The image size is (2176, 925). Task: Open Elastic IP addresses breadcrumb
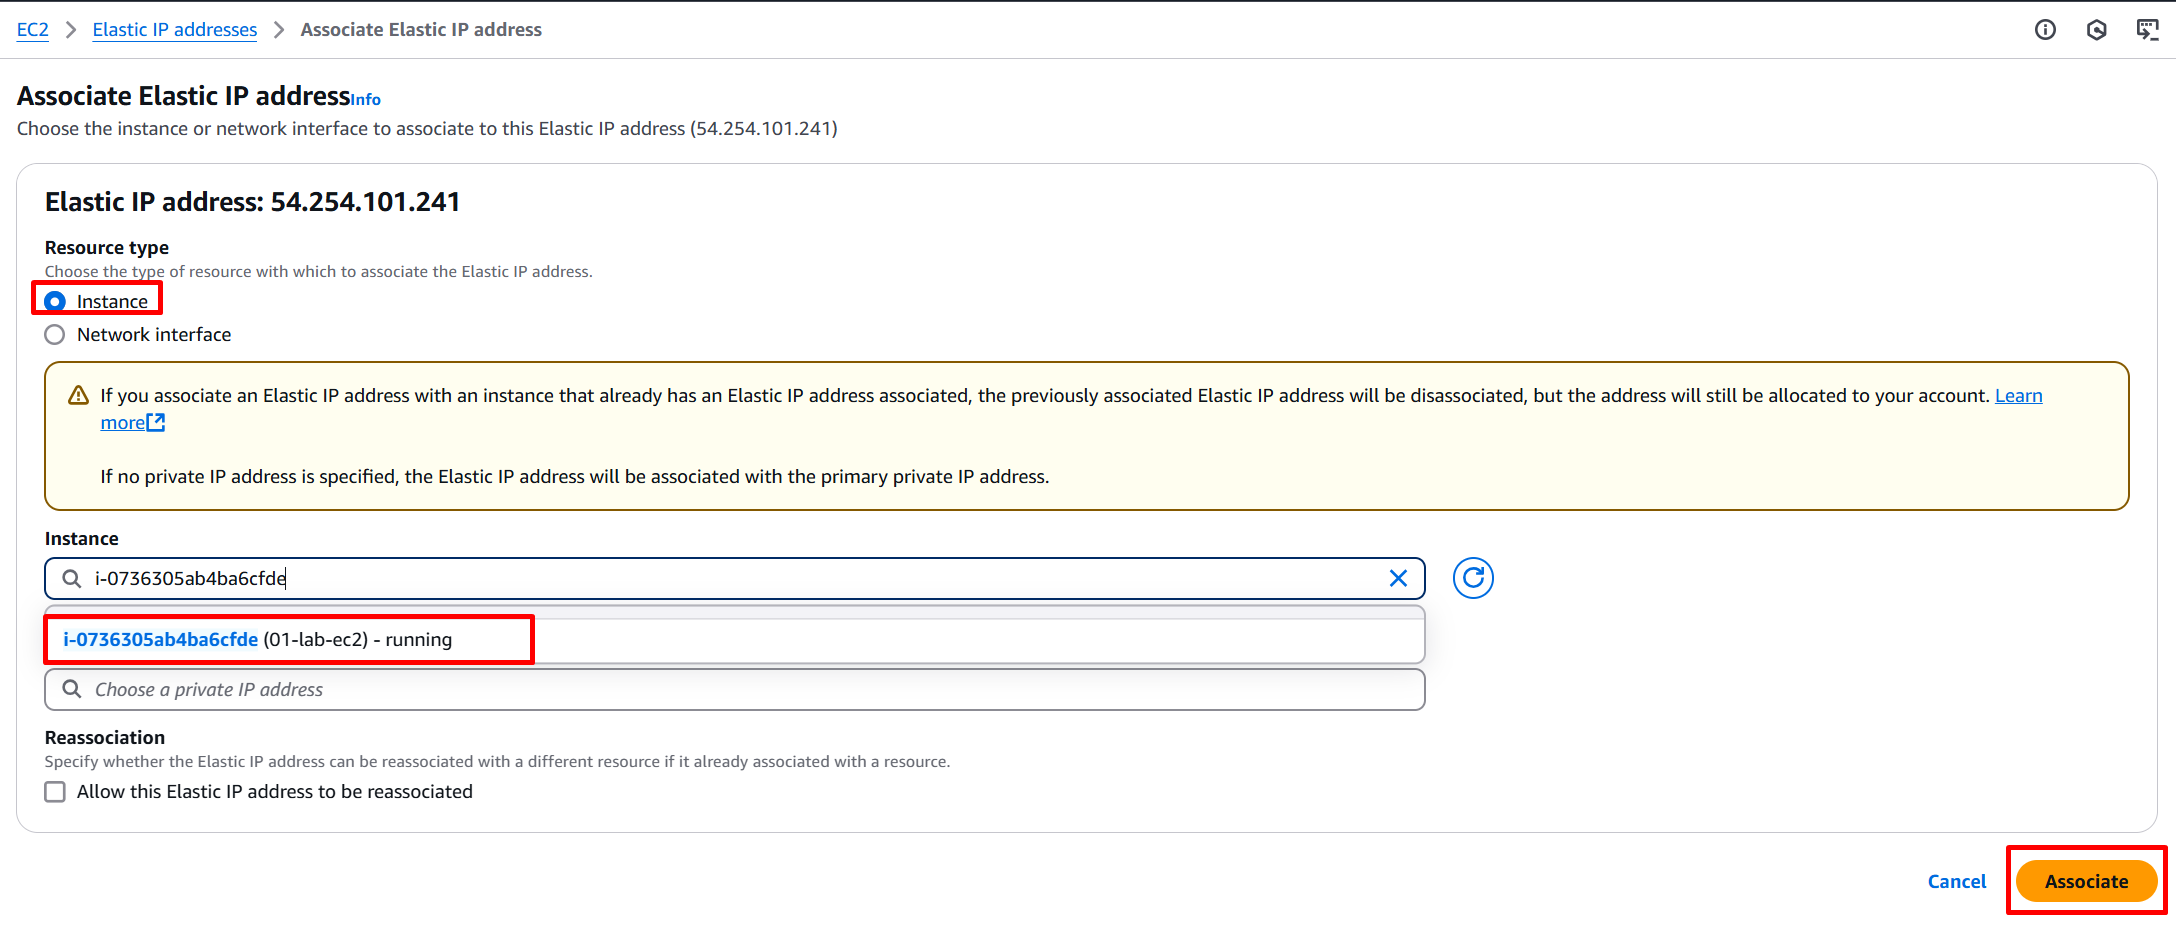(175, 30)
